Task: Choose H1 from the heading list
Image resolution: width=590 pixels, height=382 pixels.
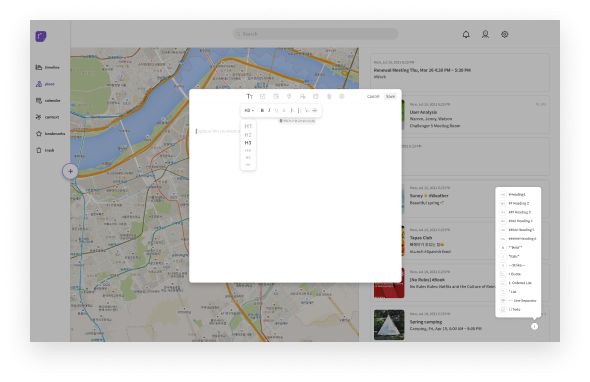Action: (248, 126)
